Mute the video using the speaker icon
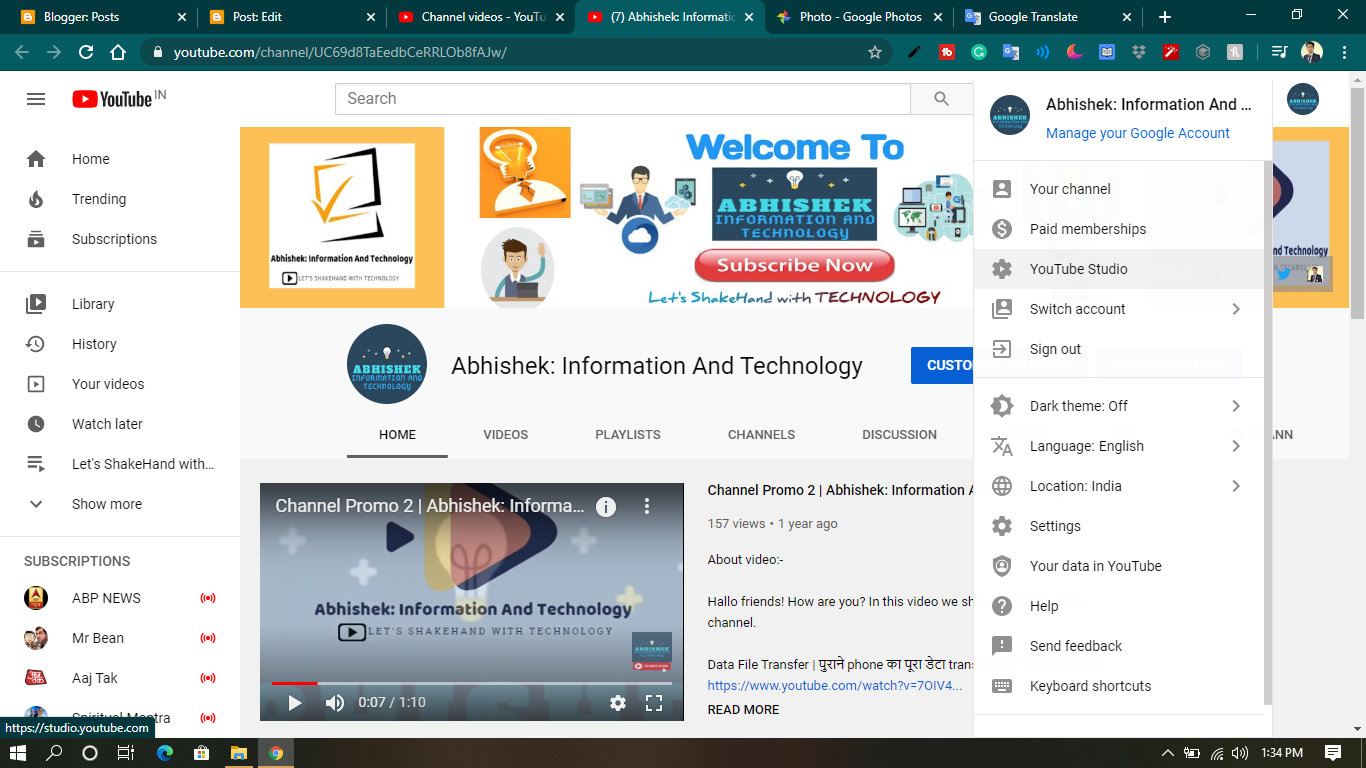The height and width of the screenshot is (768, 1366). (335, 703)
